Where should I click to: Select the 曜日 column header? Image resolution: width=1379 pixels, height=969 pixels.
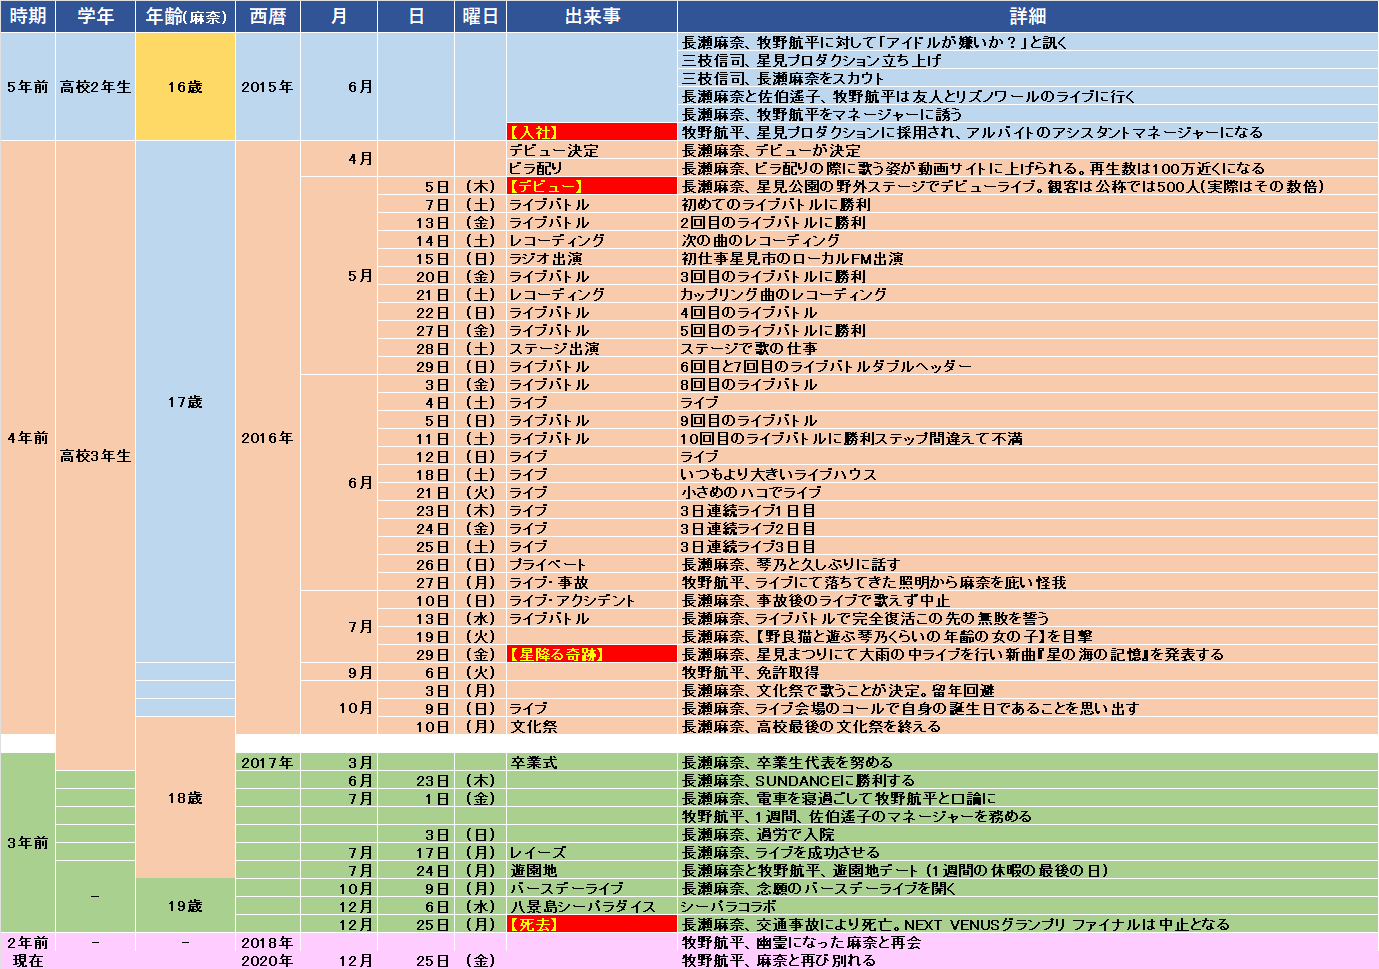coord(480,16)
